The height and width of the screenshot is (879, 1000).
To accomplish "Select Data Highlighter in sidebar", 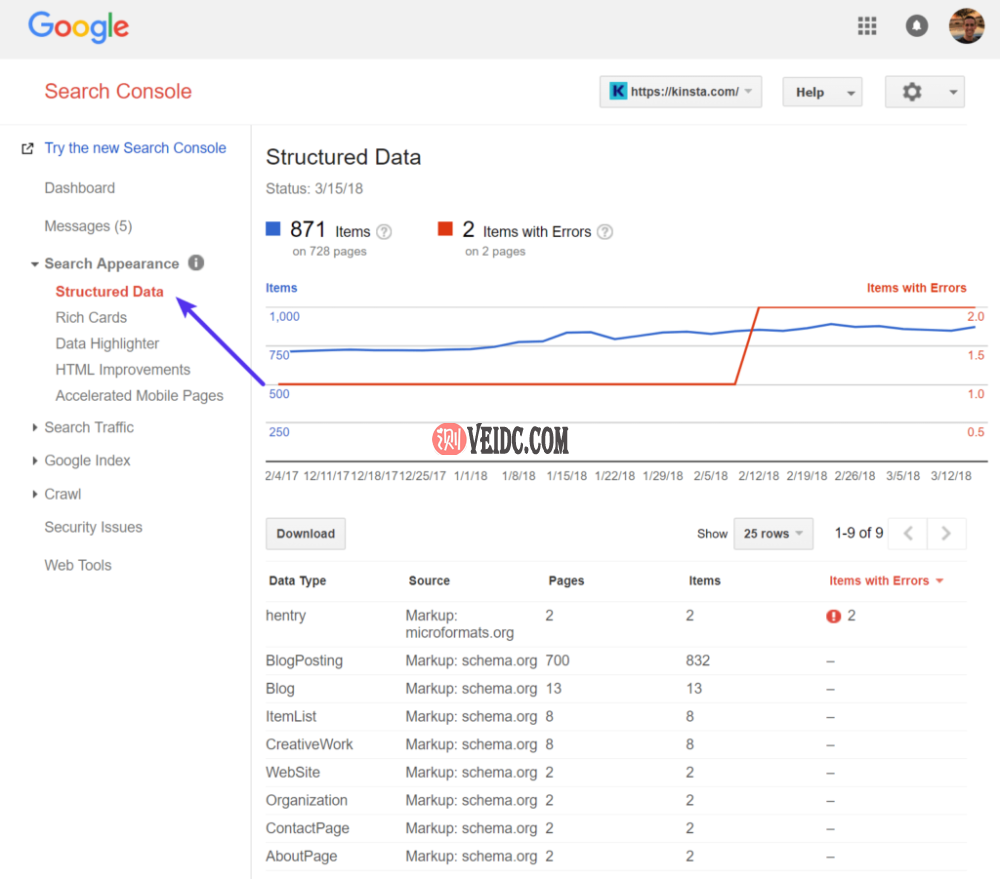I will [x=107, y=344].
